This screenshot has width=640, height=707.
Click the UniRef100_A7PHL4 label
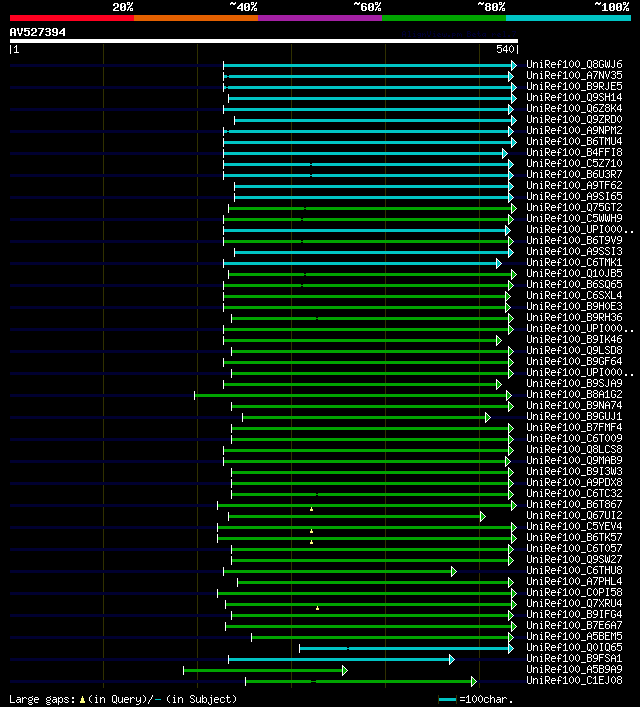tap(574, 581)
